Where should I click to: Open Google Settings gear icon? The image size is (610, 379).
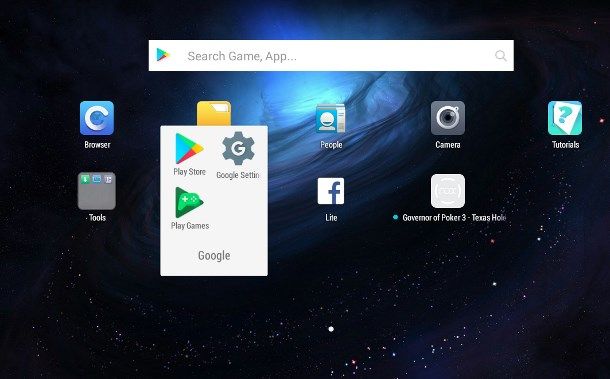238,148
